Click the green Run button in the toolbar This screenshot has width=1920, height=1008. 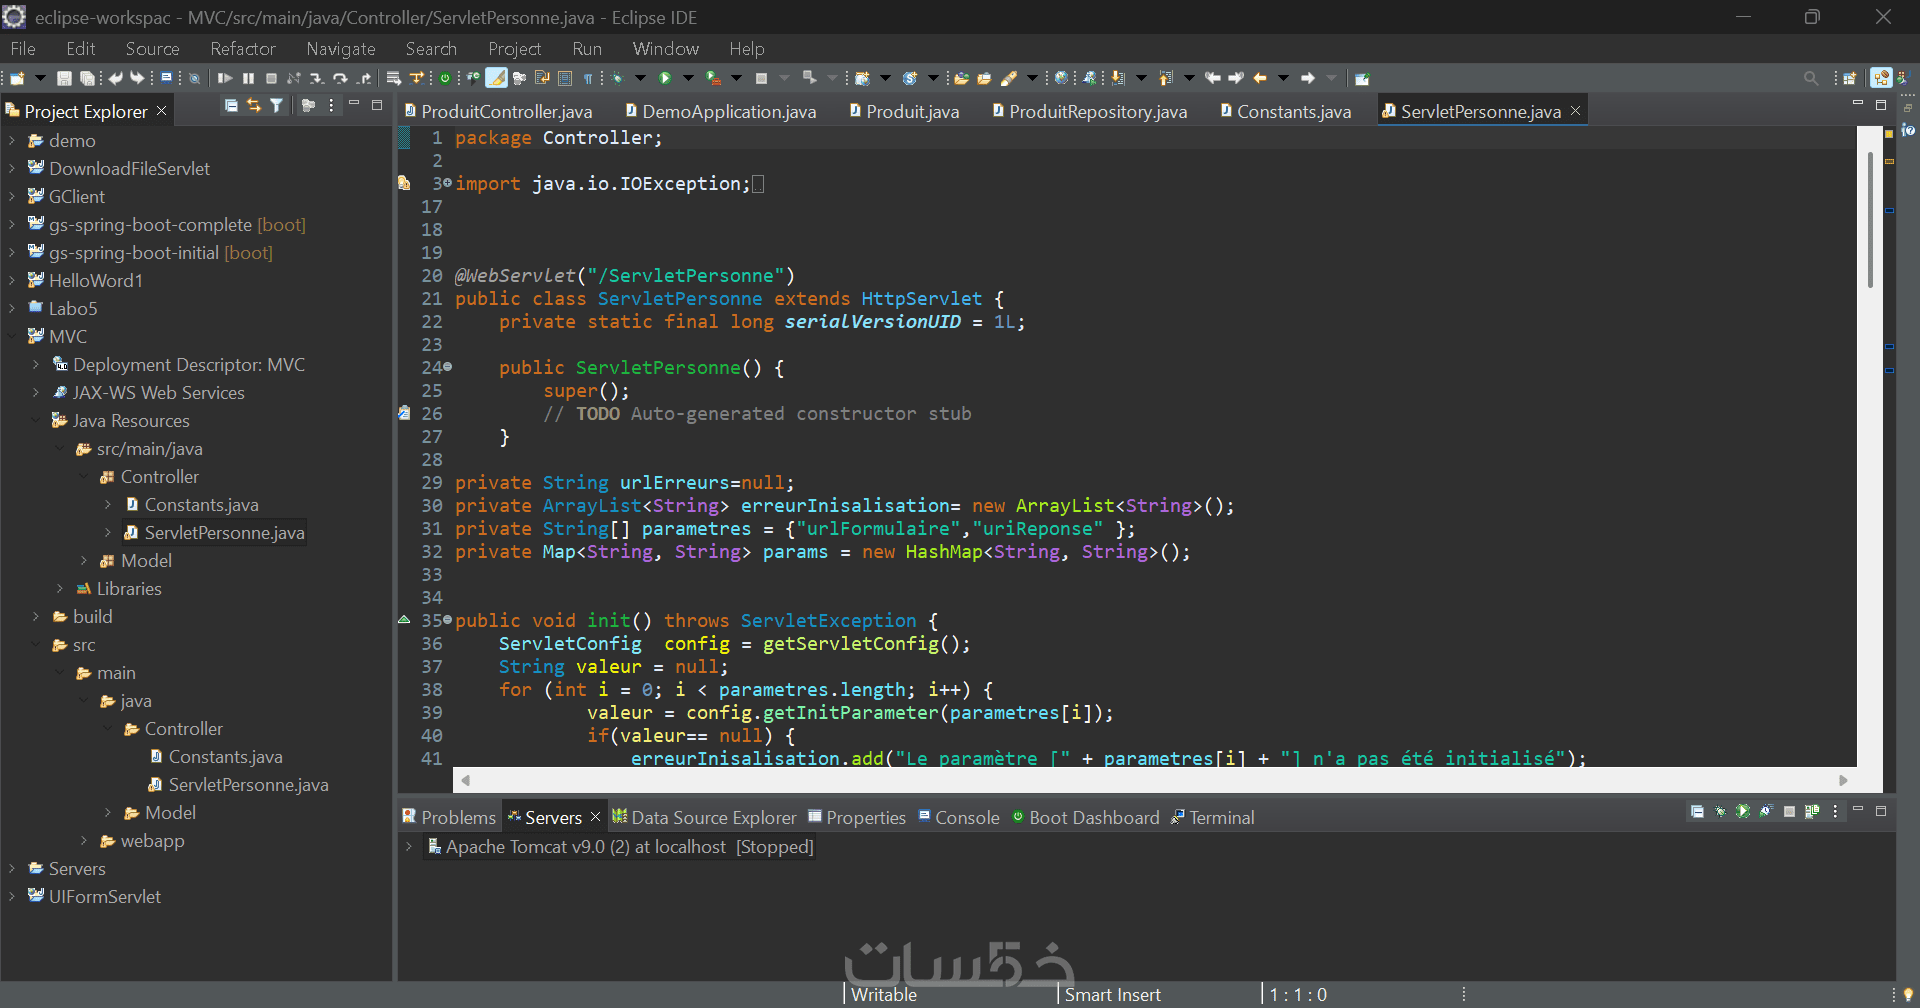coord(665,78)
